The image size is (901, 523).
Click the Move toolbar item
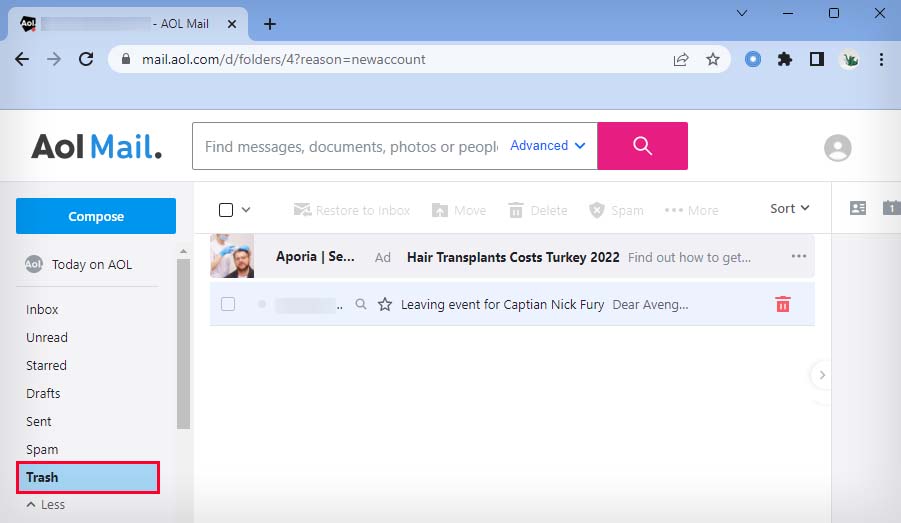tap(459, 210)
